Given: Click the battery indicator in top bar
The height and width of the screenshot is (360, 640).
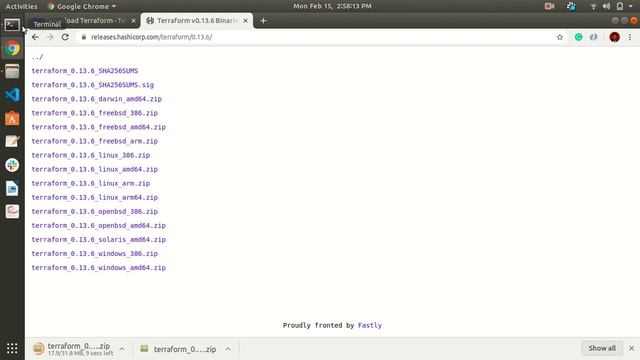Looking at the screenshot, I should tap(620, 6).
